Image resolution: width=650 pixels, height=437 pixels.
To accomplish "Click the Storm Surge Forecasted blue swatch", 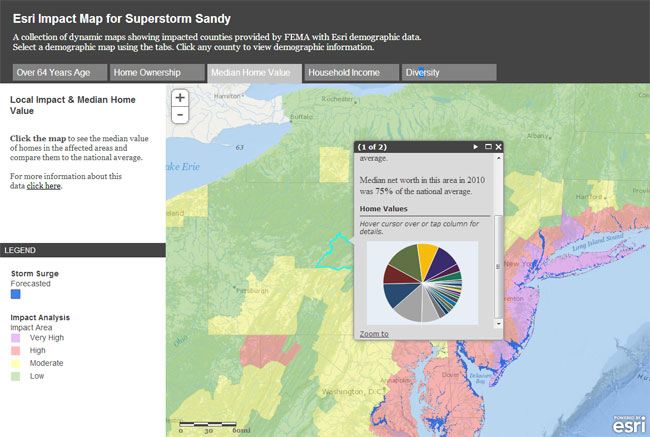I will tap(15, 294).
